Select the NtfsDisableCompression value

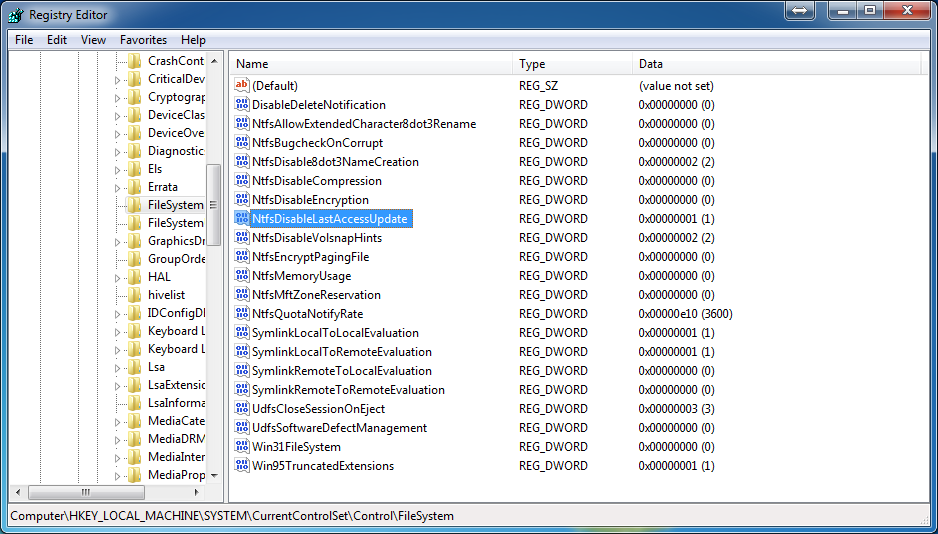click(x=316, y=181)
